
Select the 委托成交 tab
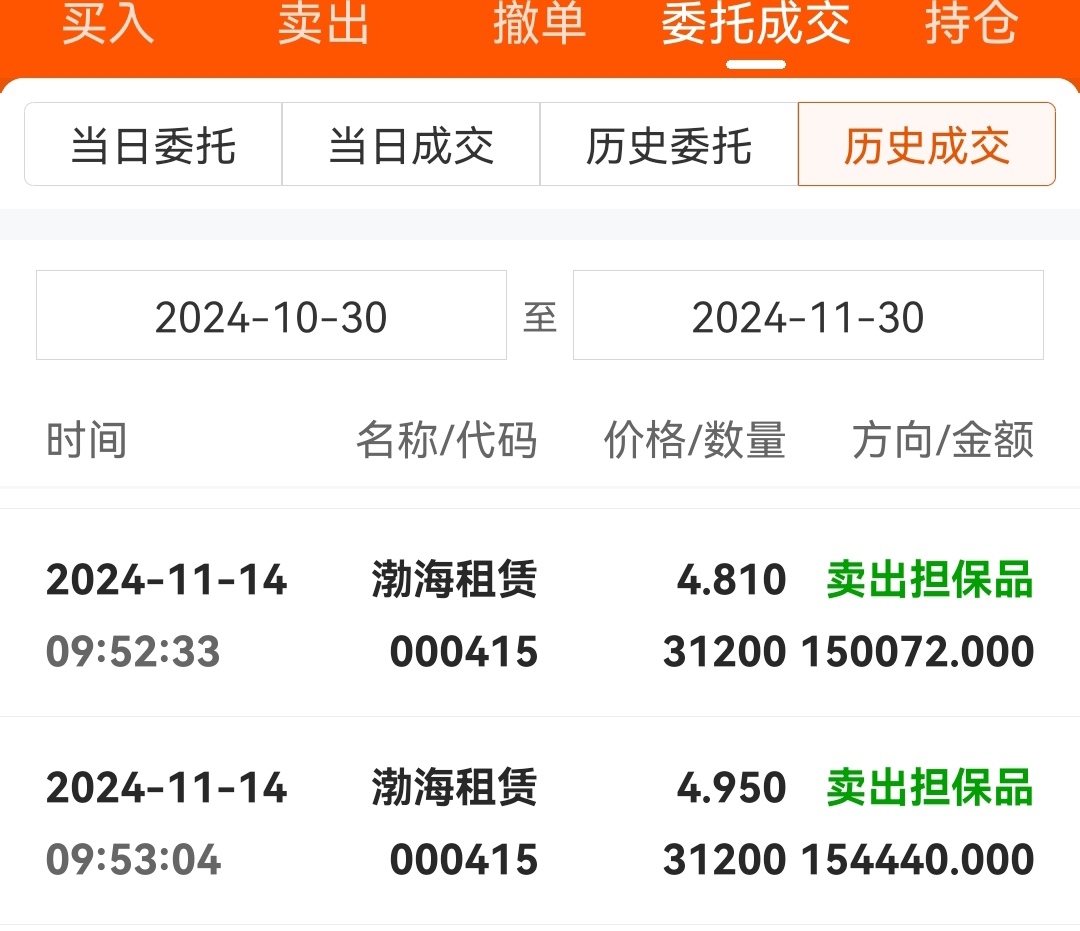pos(756,24)
